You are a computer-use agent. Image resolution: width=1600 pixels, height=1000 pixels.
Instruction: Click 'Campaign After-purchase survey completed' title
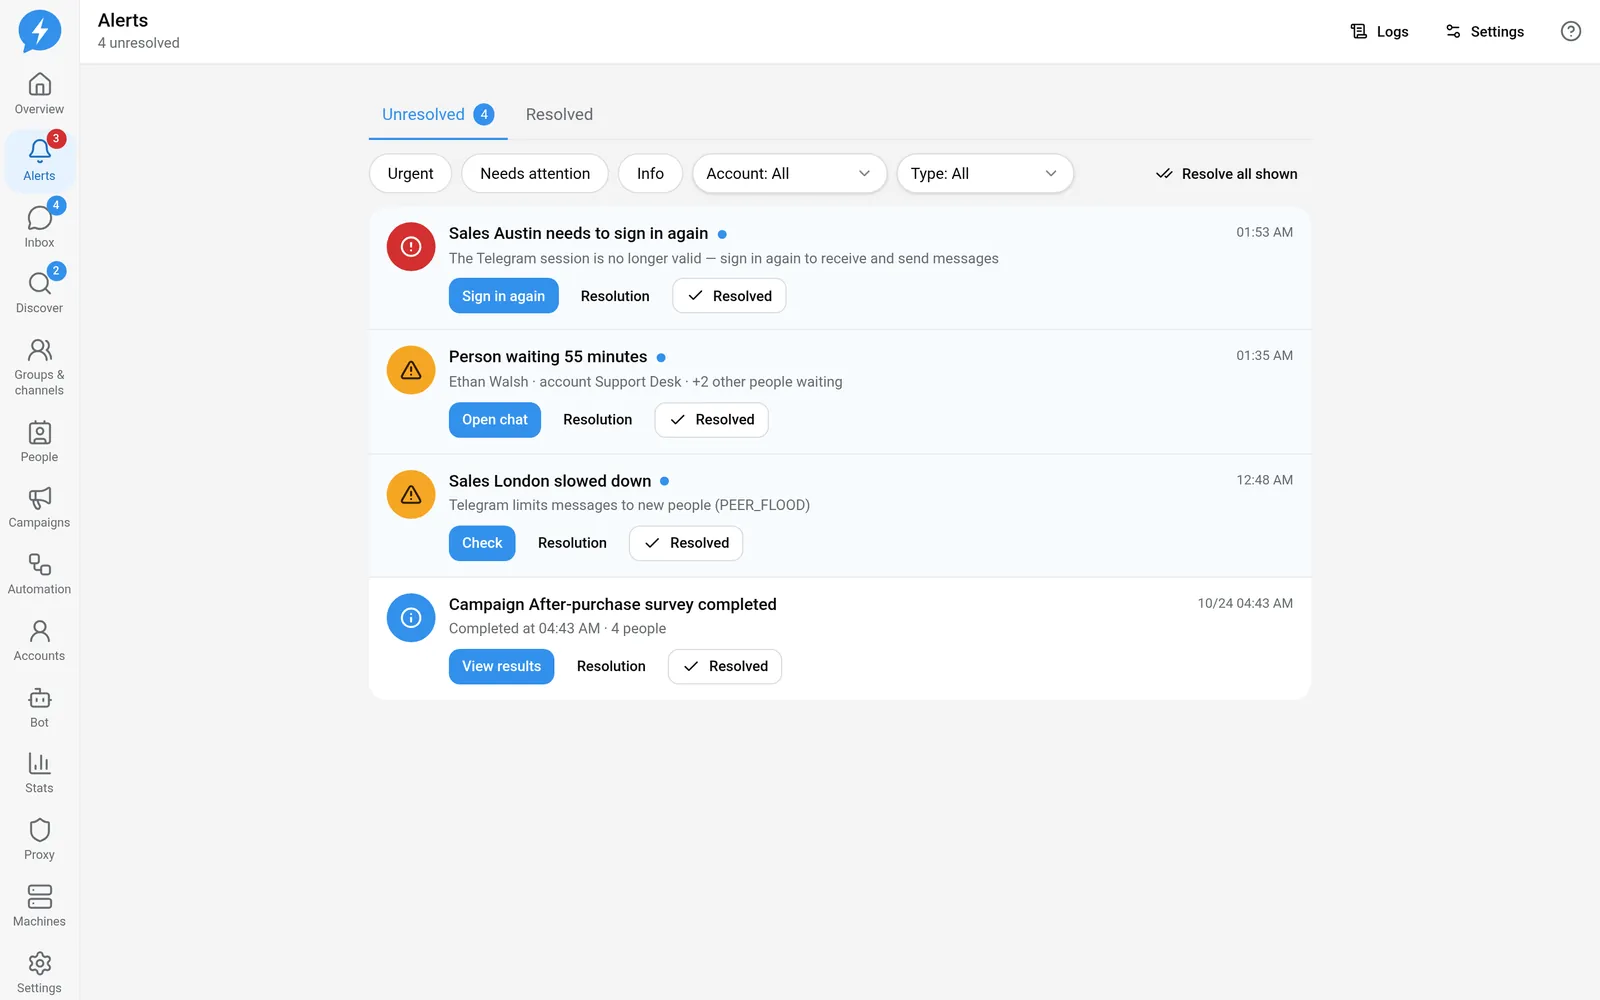pos(613,605)
